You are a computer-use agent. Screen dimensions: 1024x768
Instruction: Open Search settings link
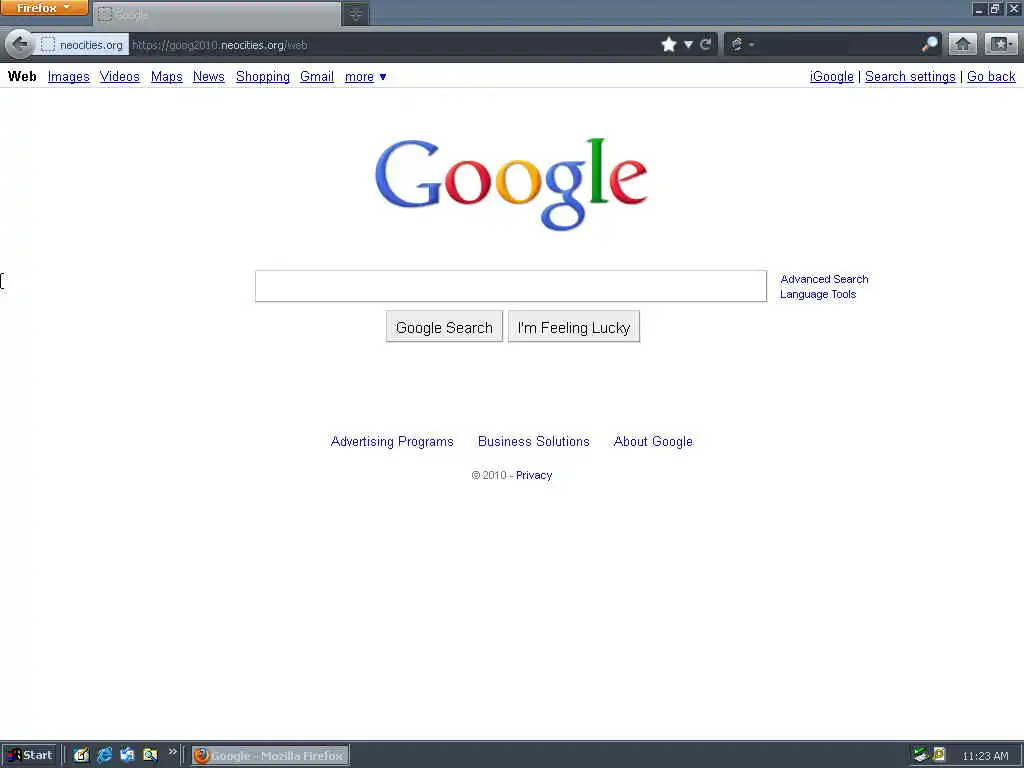910,77
